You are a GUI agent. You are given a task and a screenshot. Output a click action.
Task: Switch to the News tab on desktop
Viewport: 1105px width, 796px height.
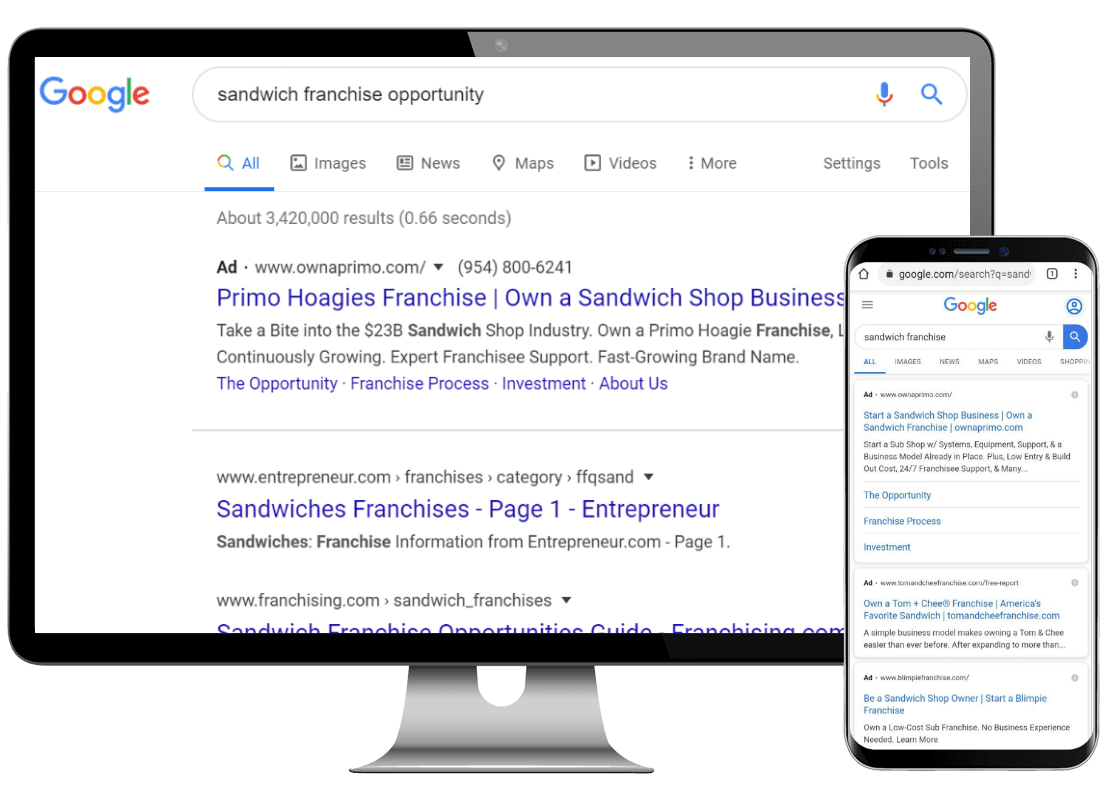pyautogui.click(x=428, y=163)
